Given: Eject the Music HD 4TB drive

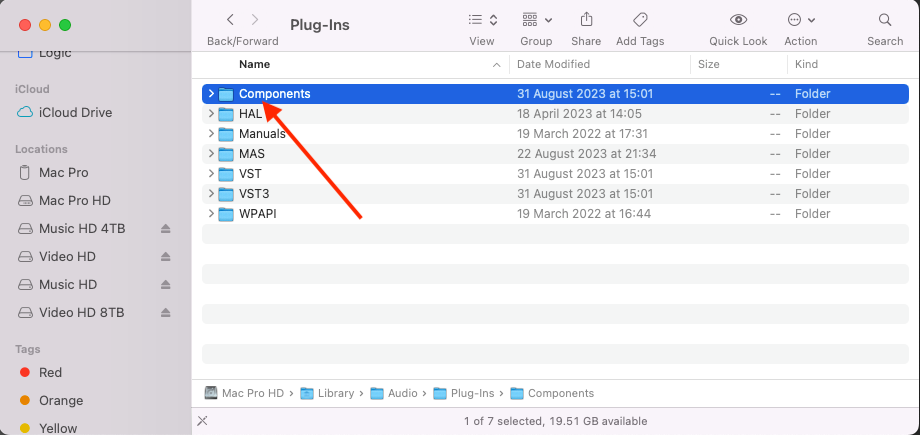Looking at the screenshot, I should (165, 229).
